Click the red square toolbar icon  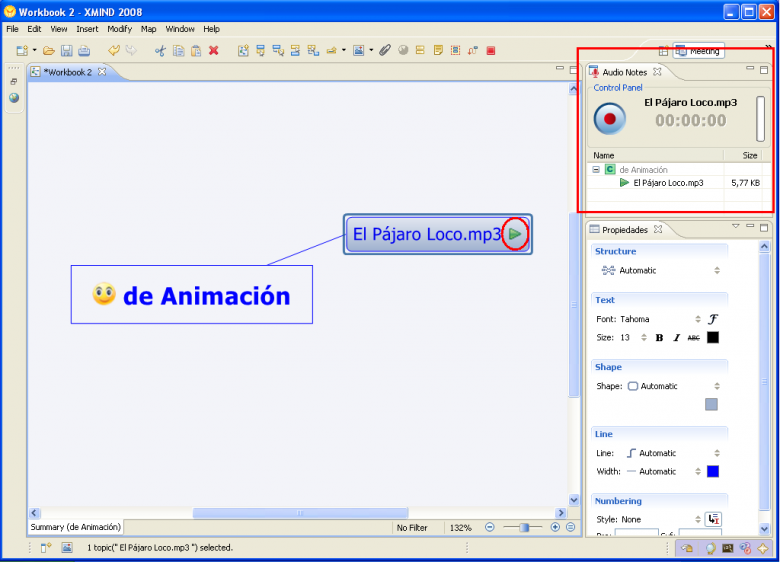[x=491, y=50]
